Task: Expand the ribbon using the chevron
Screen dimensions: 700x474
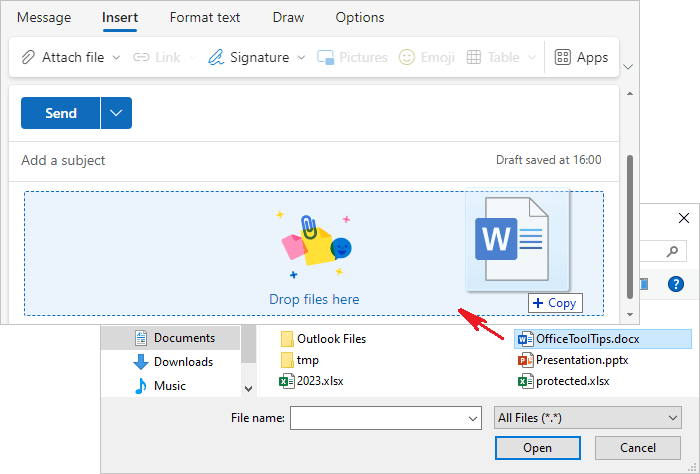Action: tap(628, 67)
